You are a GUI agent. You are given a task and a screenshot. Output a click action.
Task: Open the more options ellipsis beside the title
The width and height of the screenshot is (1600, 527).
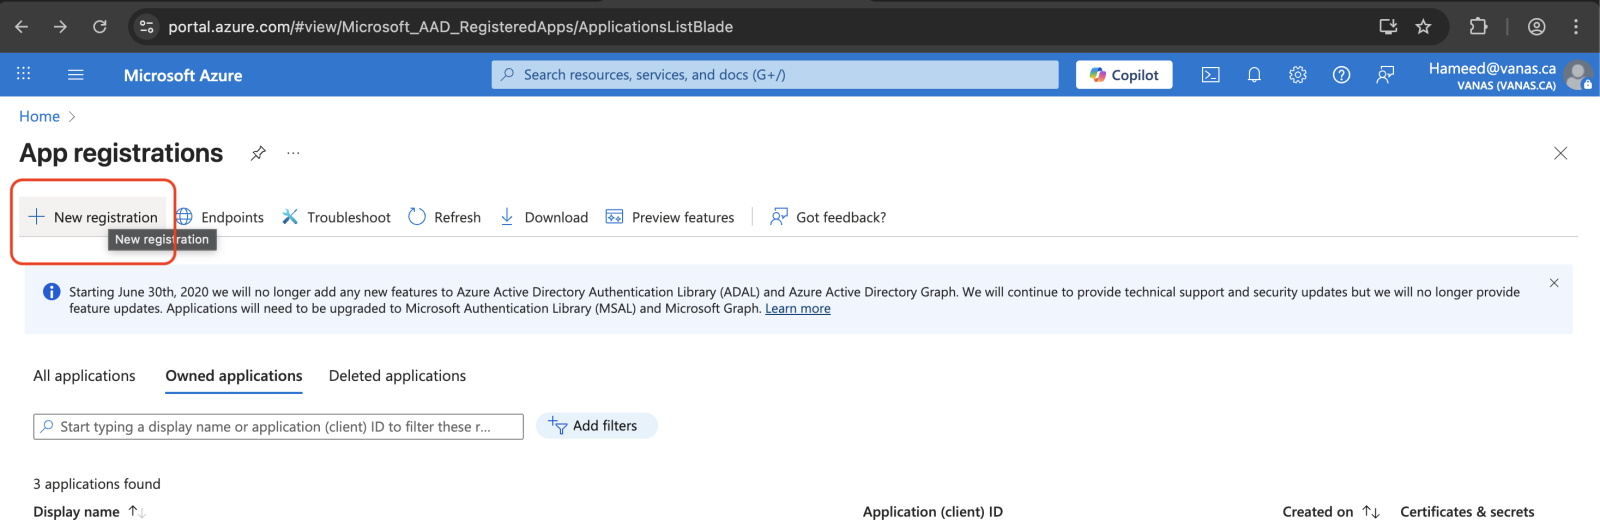293,153
